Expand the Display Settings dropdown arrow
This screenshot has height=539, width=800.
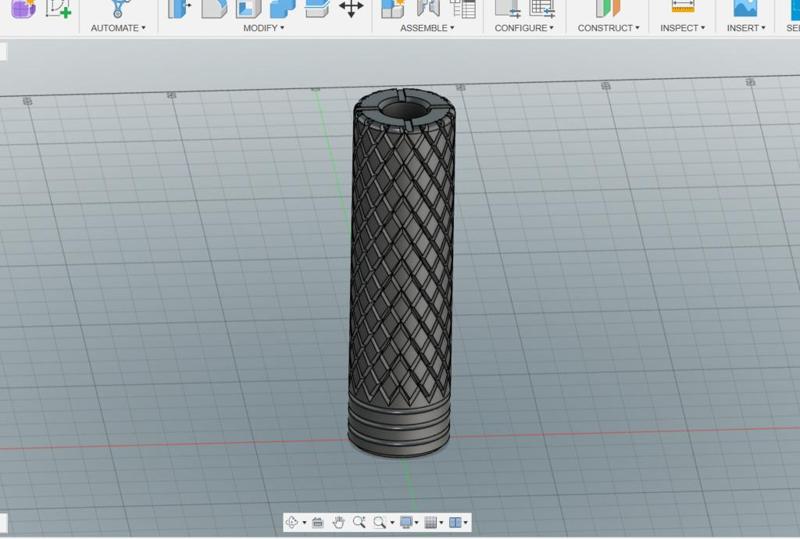pos(416,523)
